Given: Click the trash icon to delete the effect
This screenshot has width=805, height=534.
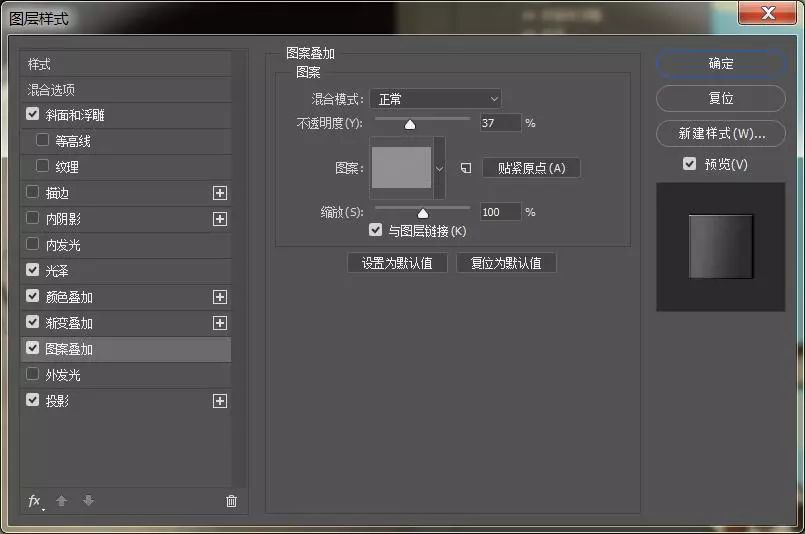Looking at the screenshot, I should 232,501.
